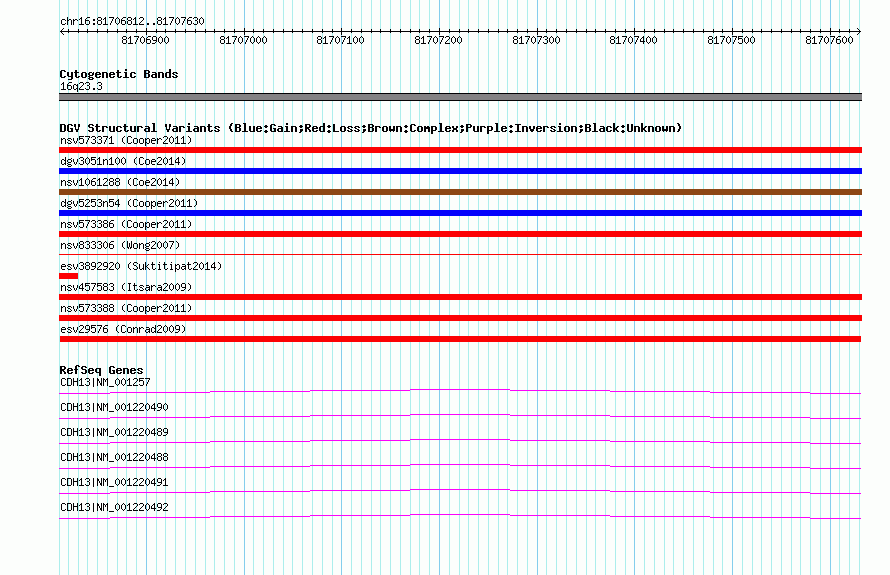Screen dimensions: 890x575
Task: Click the magenta line of CDH13|NM_001220490
Action: [x=460, y=416]
